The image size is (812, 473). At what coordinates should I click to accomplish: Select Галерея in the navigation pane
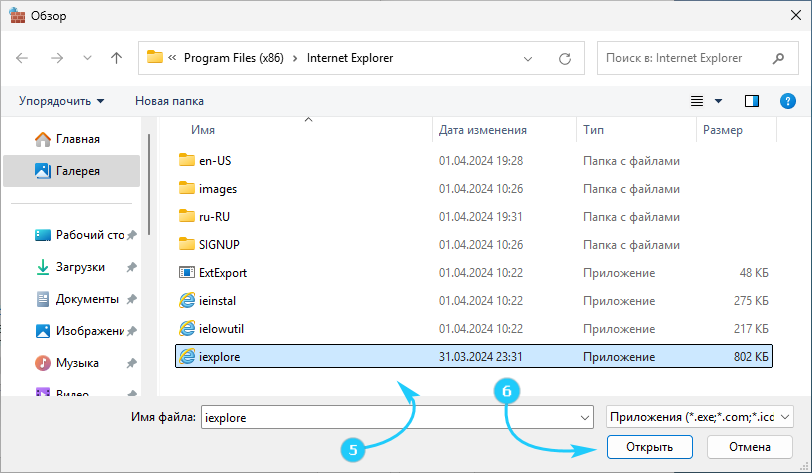click(x=71, y=170)
